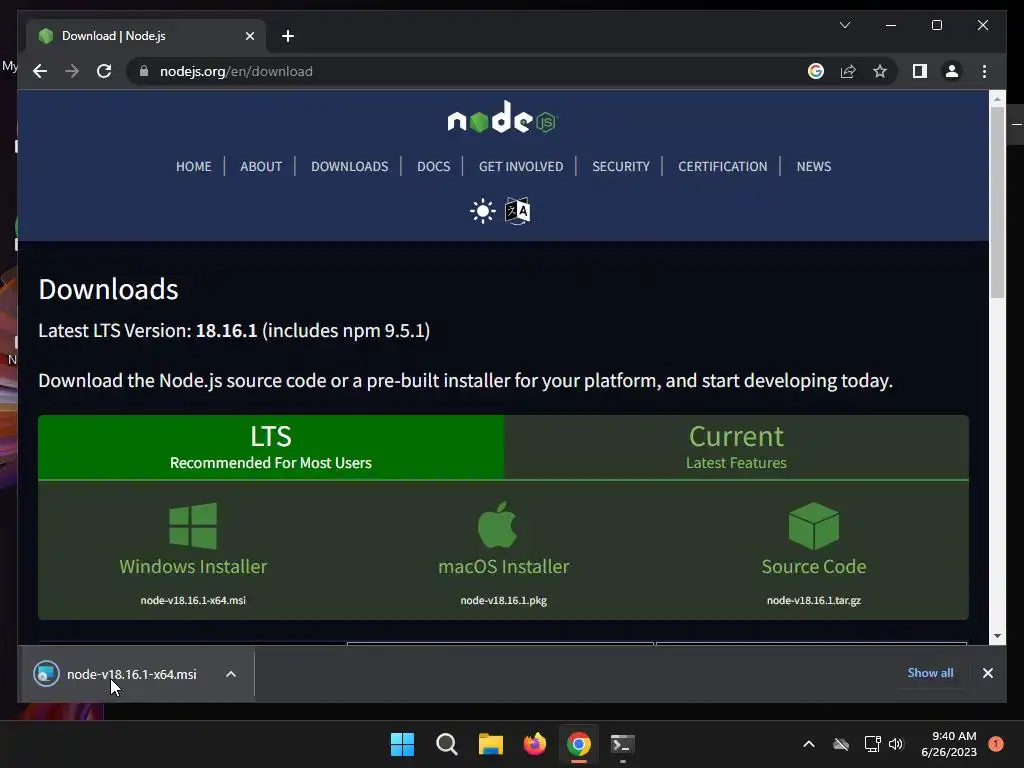1024x768 pixels.
Task: Launch Firefox from the taskbar
Action: (535, 744)
